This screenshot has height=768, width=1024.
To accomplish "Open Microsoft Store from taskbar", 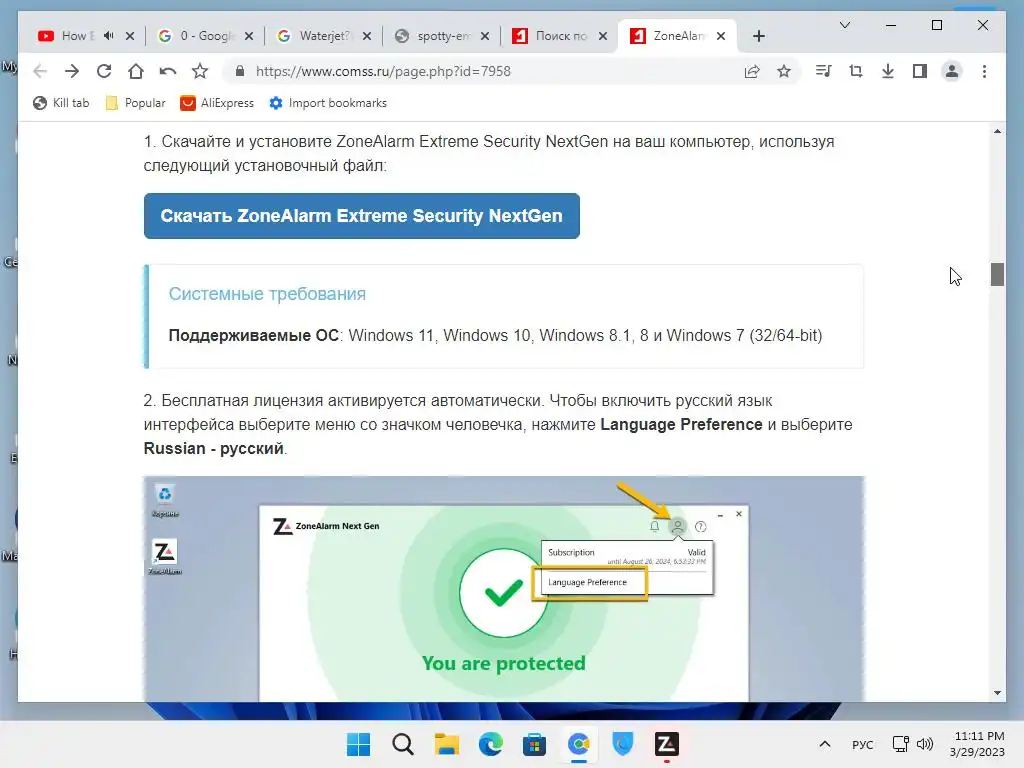I will tap(534, 744).
